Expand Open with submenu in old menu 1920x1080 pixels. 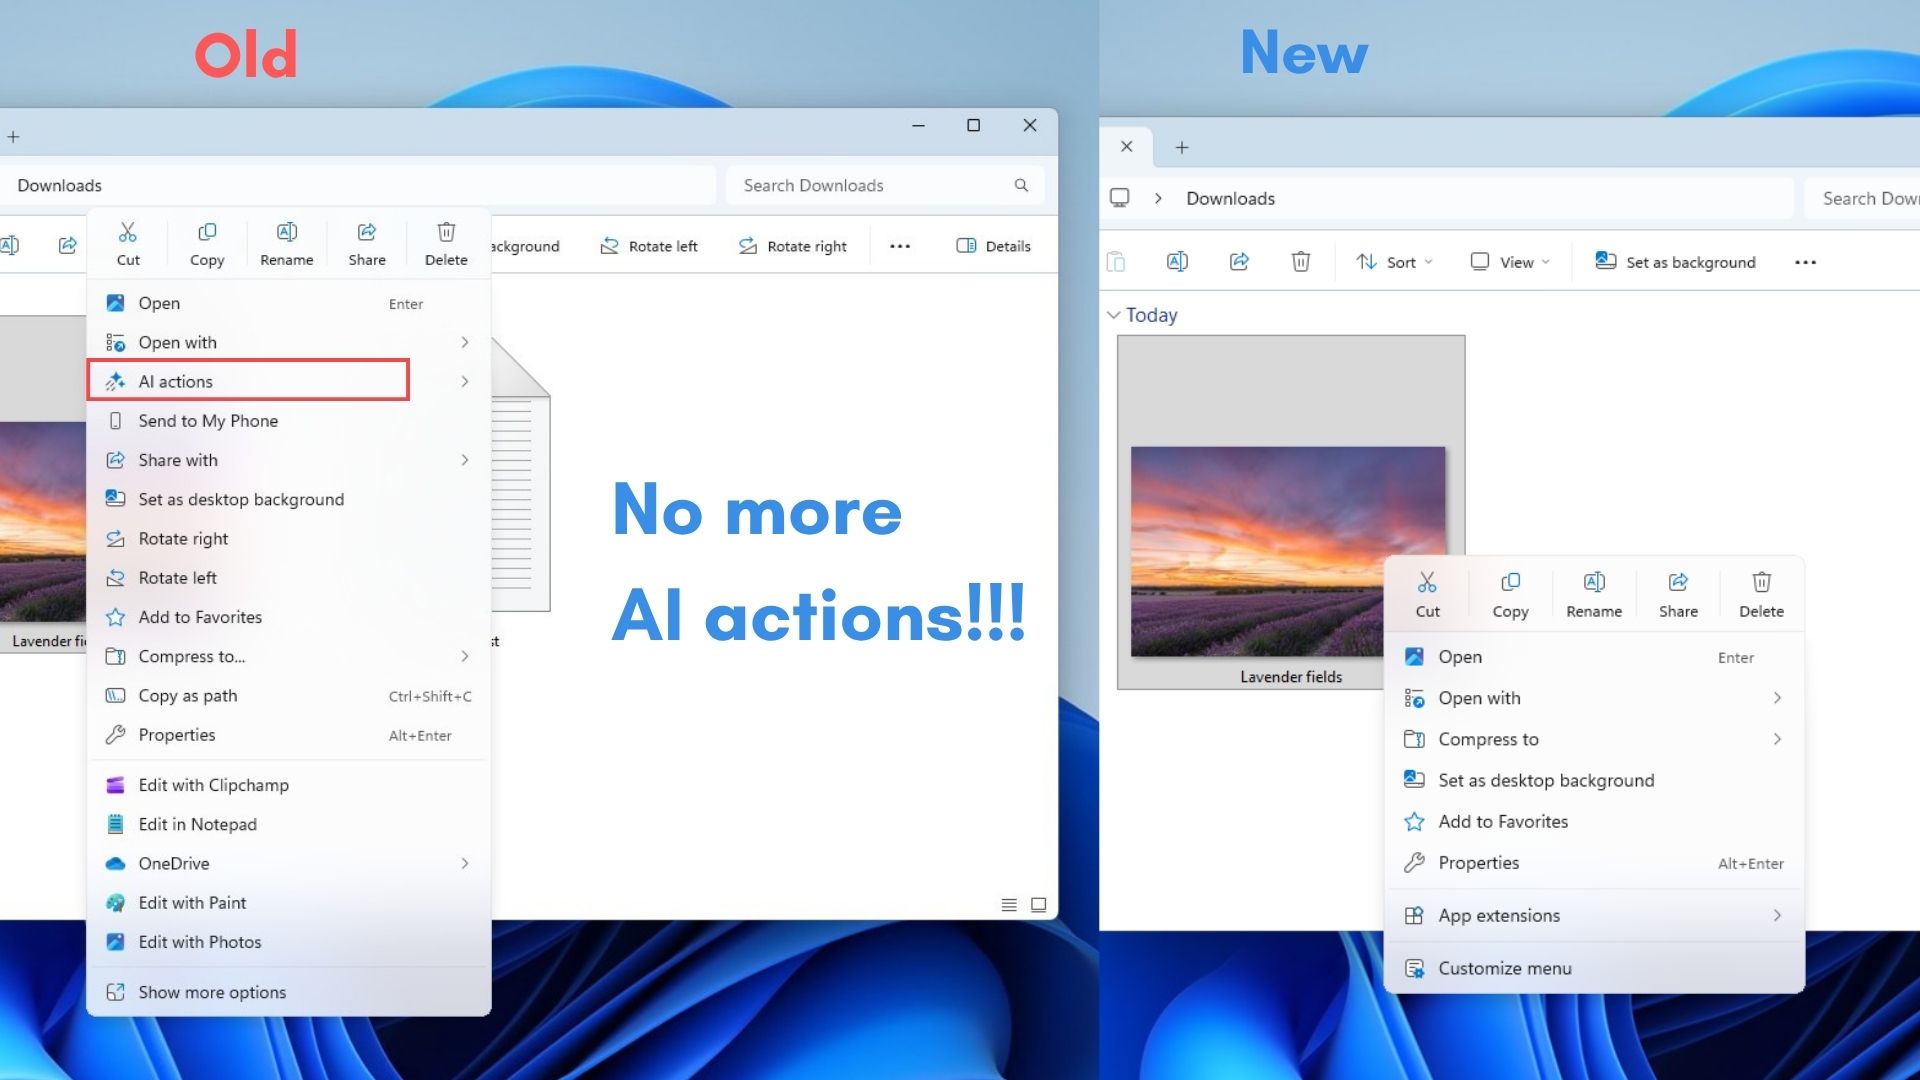point(465,342)
